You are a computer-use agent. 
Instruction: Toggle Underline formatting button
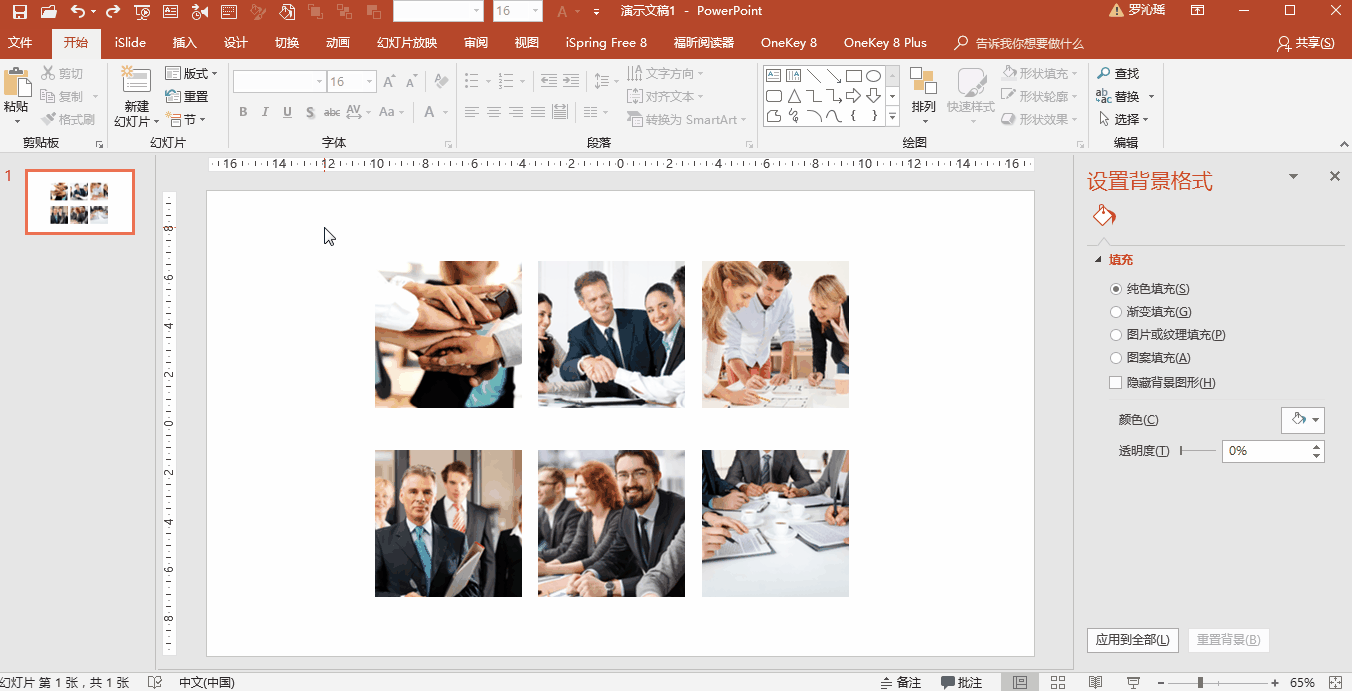[x=288, y=112]
